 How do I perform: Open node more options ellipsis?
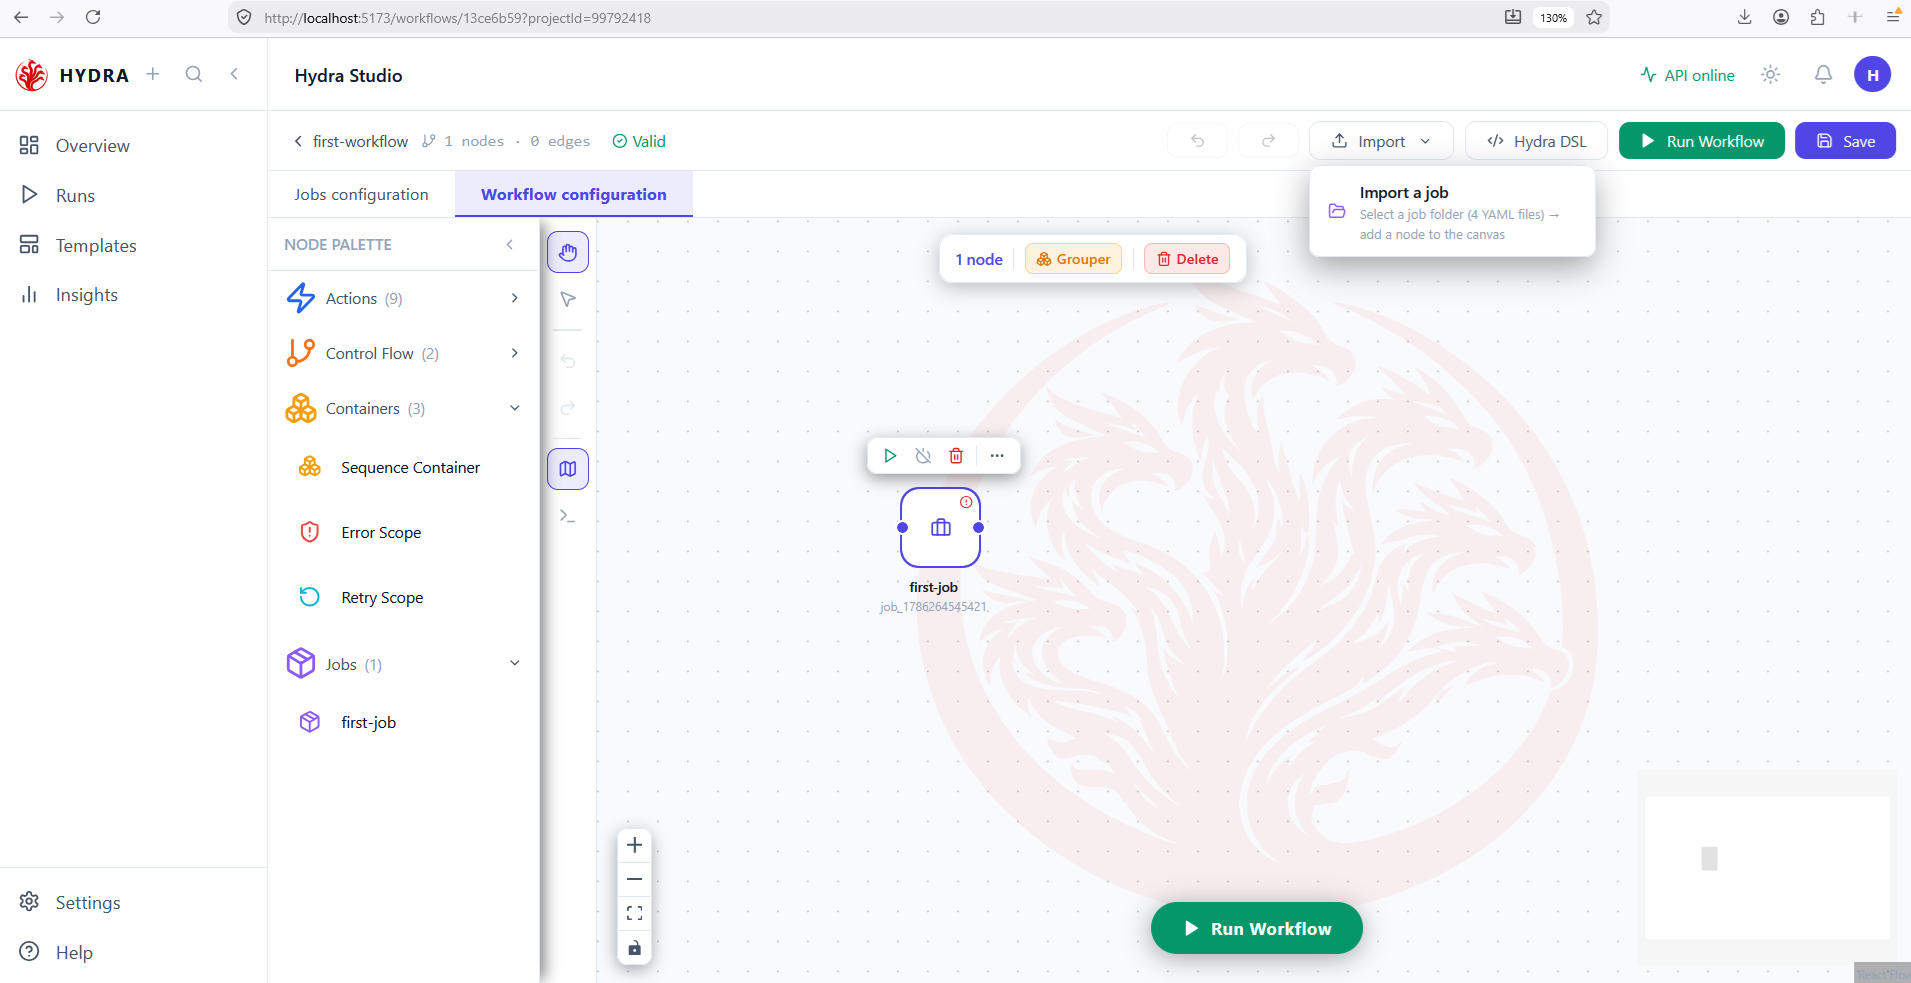pyautogui.click(x=997, y=456)
